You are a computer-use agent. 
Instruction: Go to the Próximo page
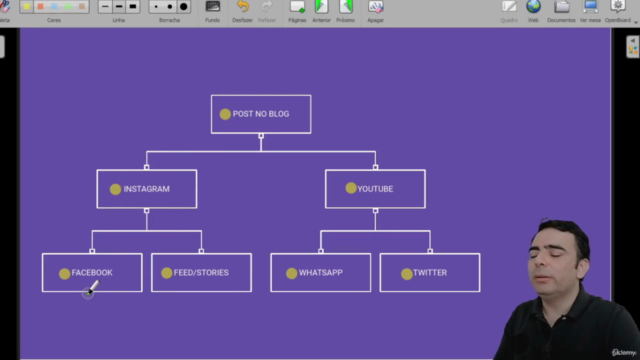tap(345, 11)
